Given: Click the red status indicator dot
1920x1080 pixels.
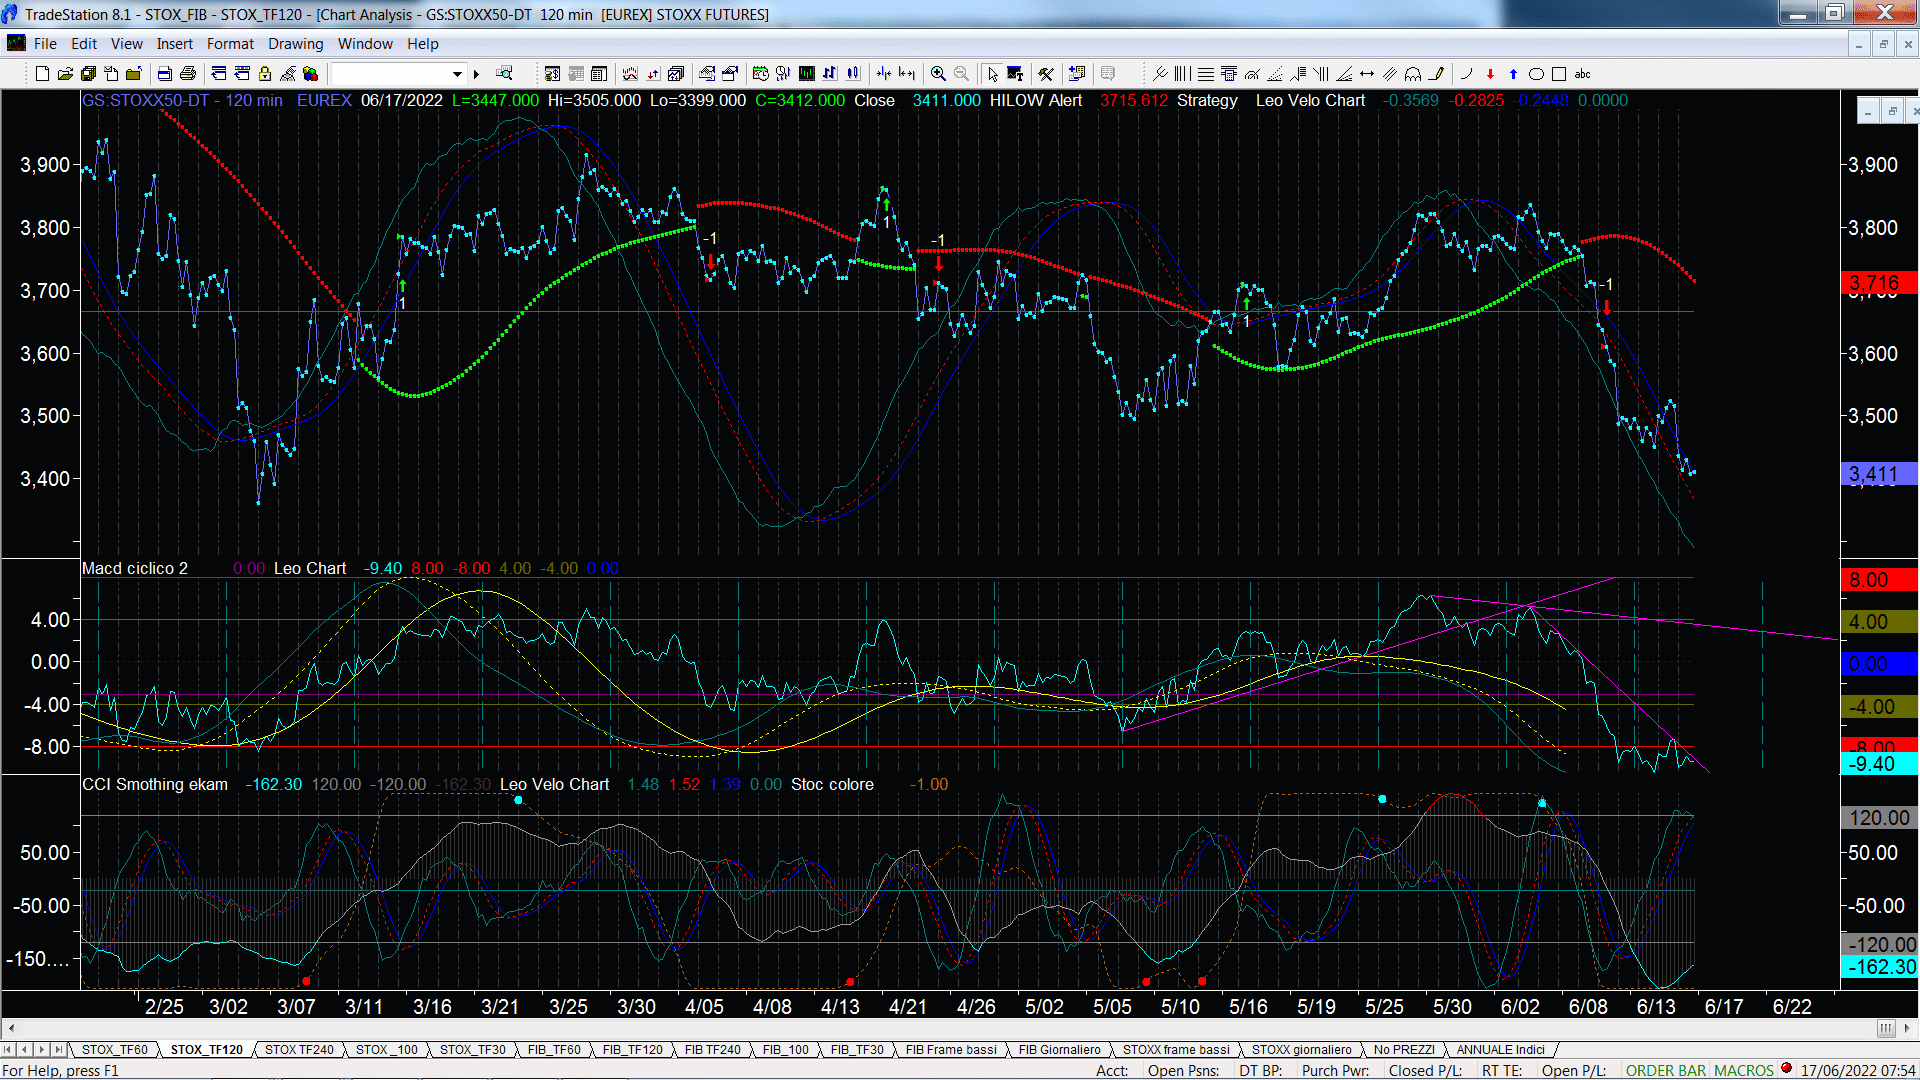Looking at the screenshot, I should [x=1786, y=1068].
